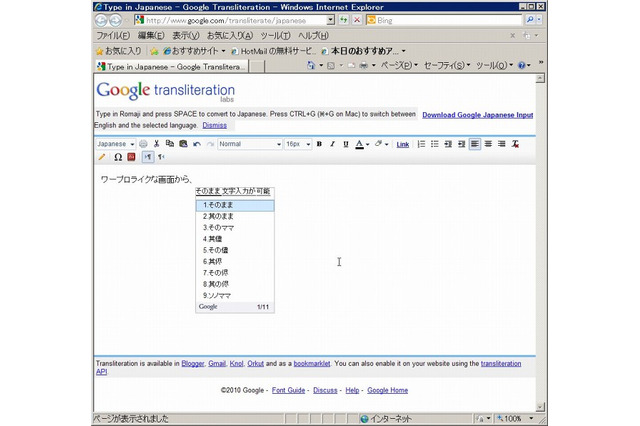Click the browser Back button
640x426 pixels.
click(101, 20)
